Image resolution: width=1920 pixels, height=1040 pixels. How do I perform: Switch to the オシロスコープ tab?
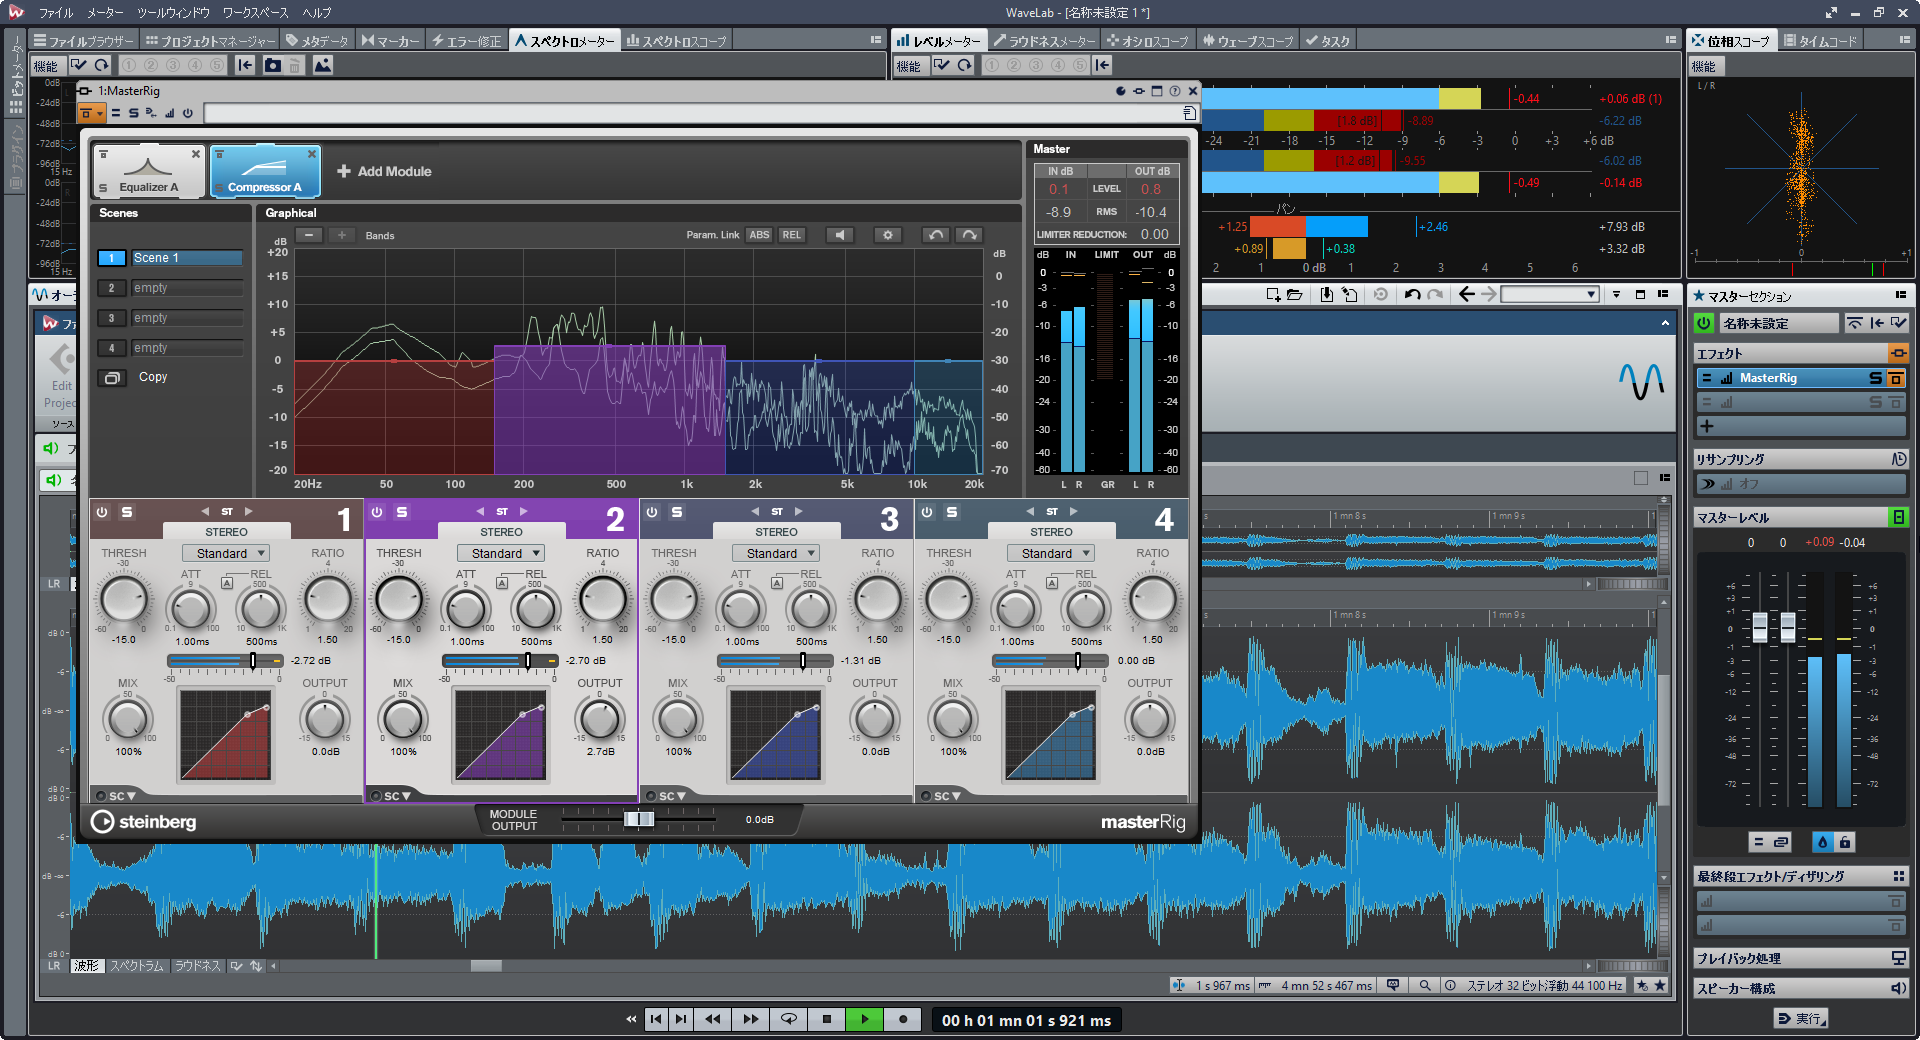click(x=1147, y=41)
